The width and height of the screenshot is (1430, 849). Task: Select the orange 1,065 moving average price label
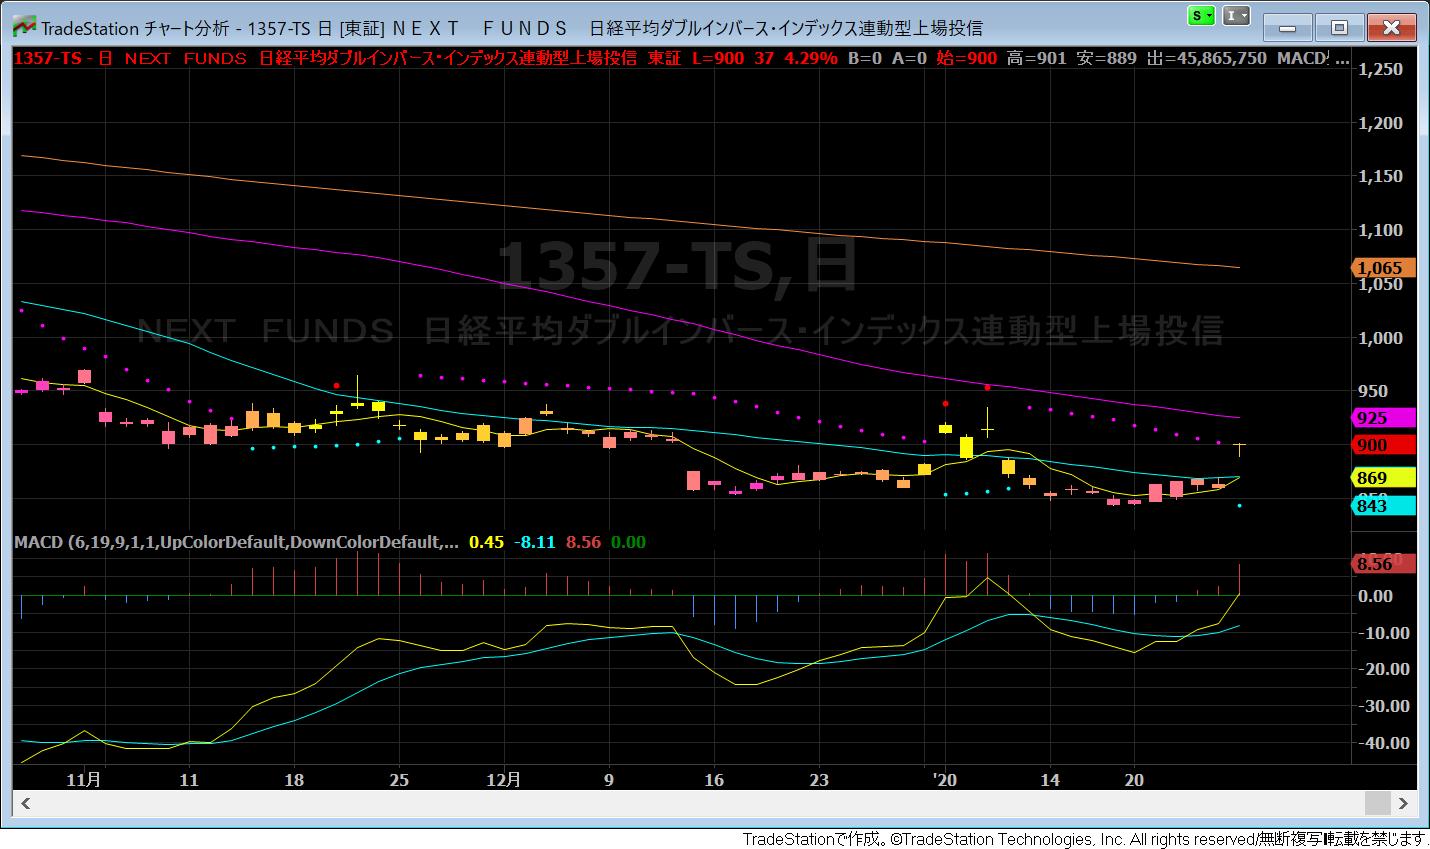tap(1384, 267)
